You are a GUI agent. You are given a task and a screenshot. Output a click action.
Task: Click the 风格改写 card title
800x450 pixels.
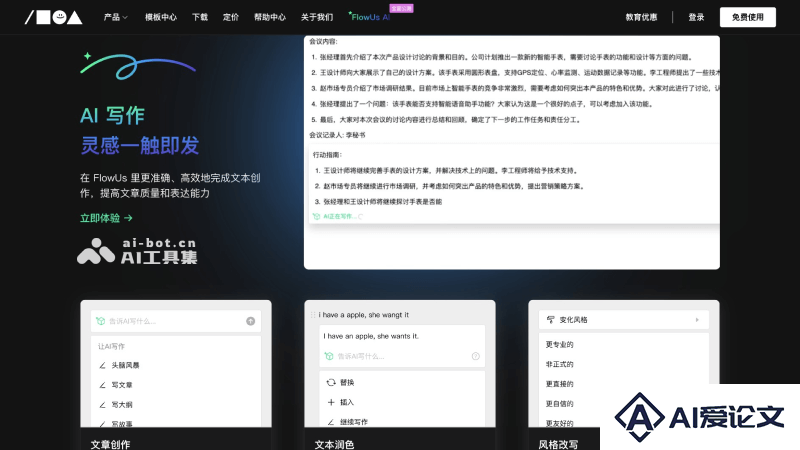[x=558, y=444]
